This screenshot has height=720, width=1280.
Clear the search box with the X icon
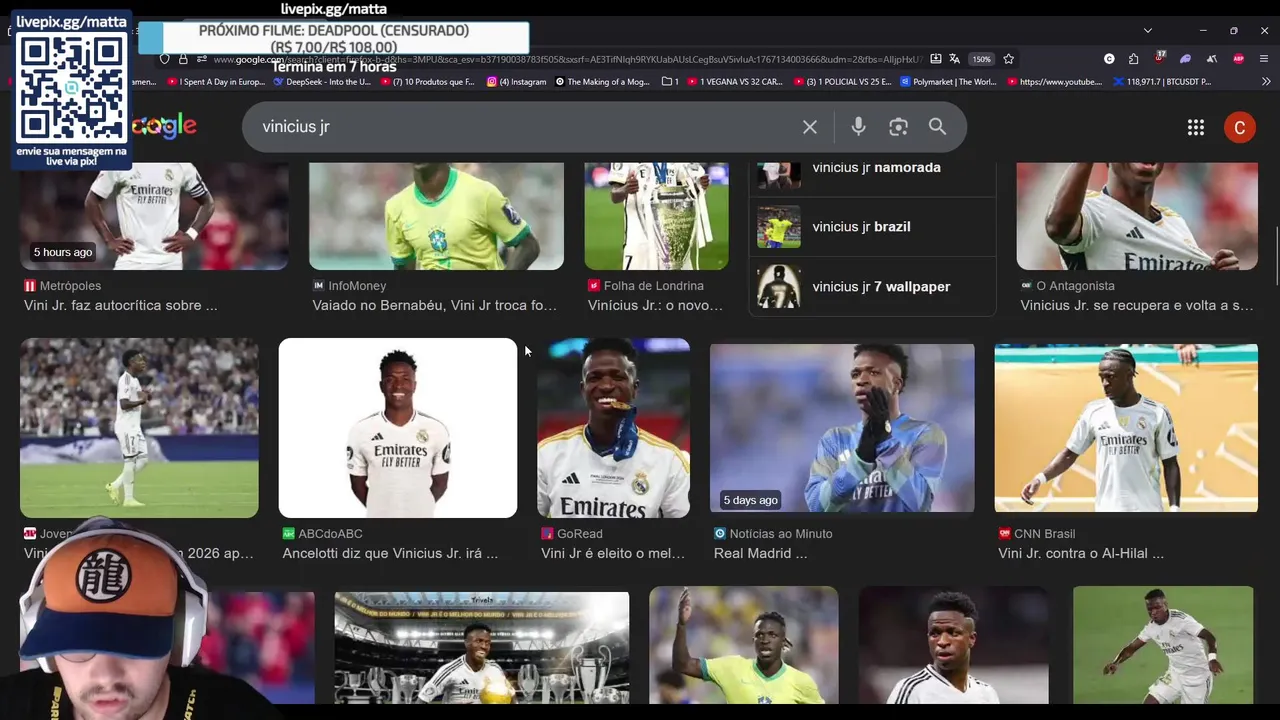810,127
